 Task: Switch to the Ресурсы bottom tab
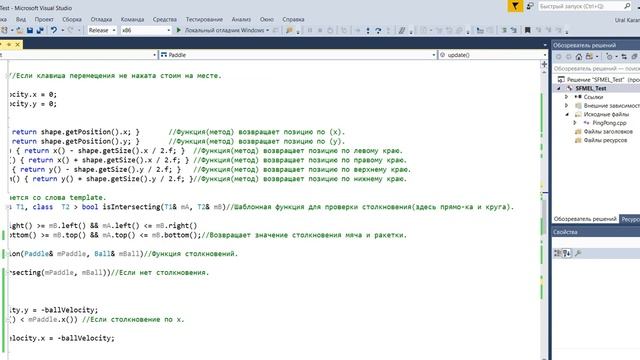[x=630, y=219]
